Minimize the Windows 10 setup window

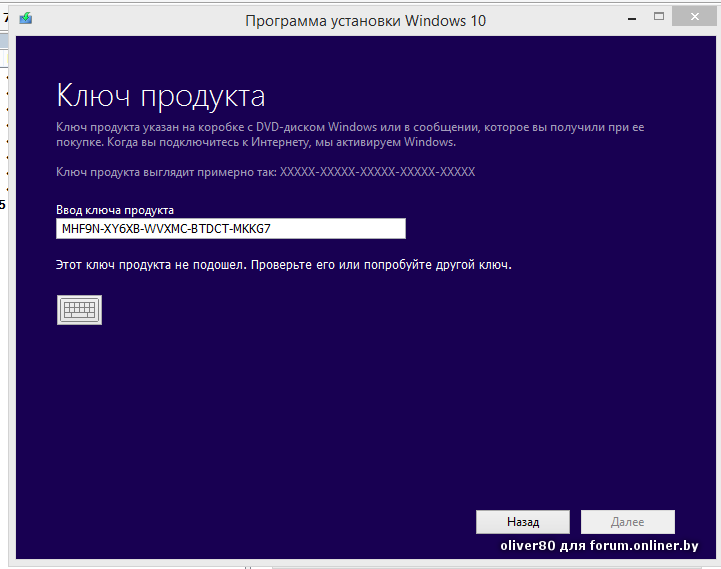[x=632, y=18]
